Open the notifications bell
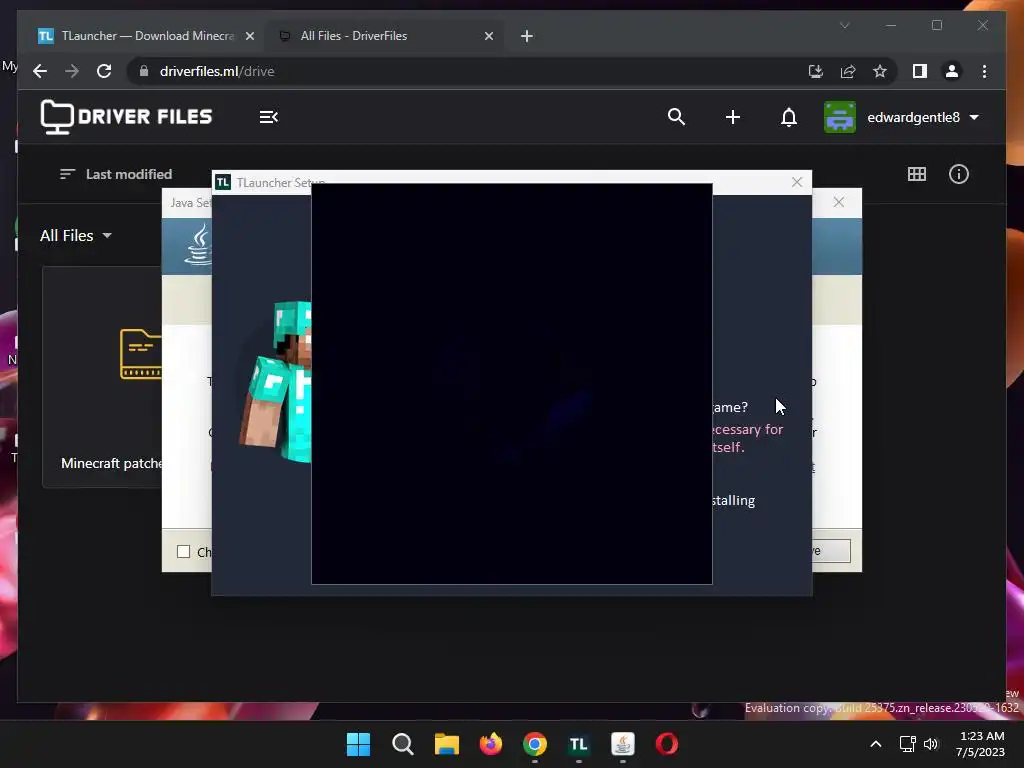 point(789,118)
